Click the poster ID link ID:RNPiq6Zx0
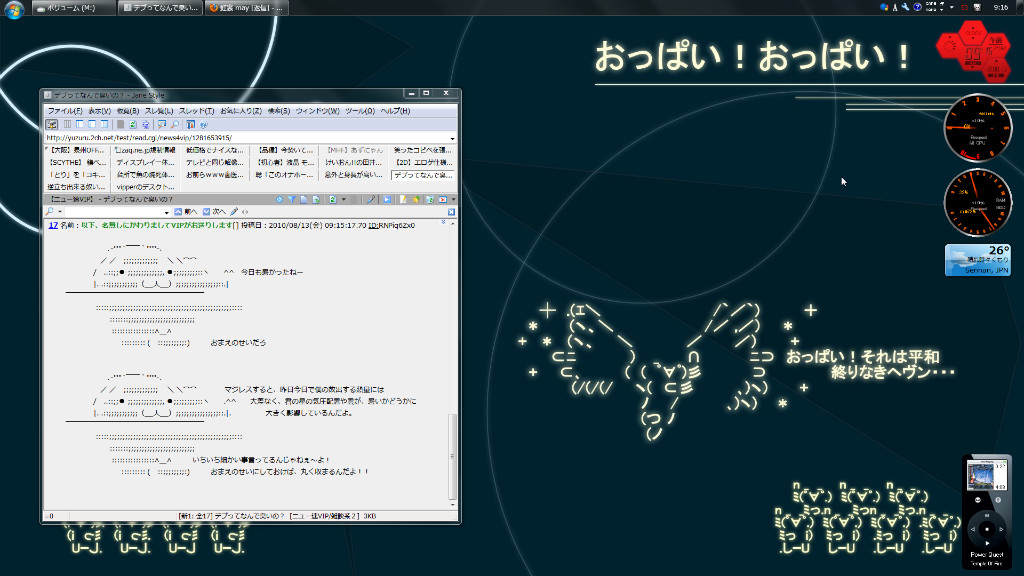 (391, 225)
